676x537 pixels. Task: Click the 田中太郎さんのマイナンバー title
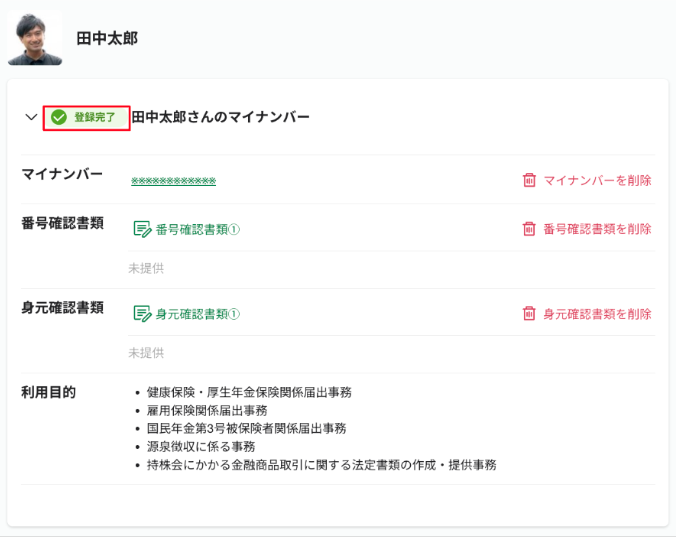(x=220, y=117)
